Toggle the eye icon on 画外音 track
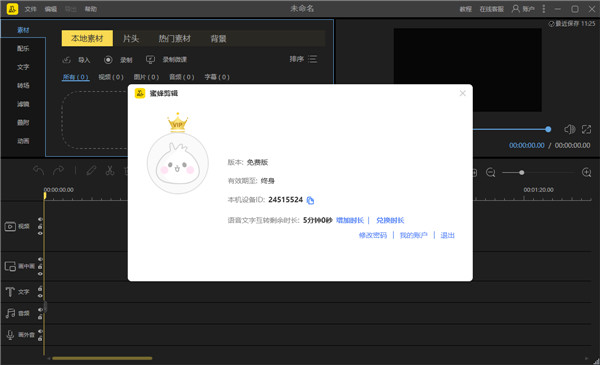This screenshot has height=365, width=600. click(40, 331)
